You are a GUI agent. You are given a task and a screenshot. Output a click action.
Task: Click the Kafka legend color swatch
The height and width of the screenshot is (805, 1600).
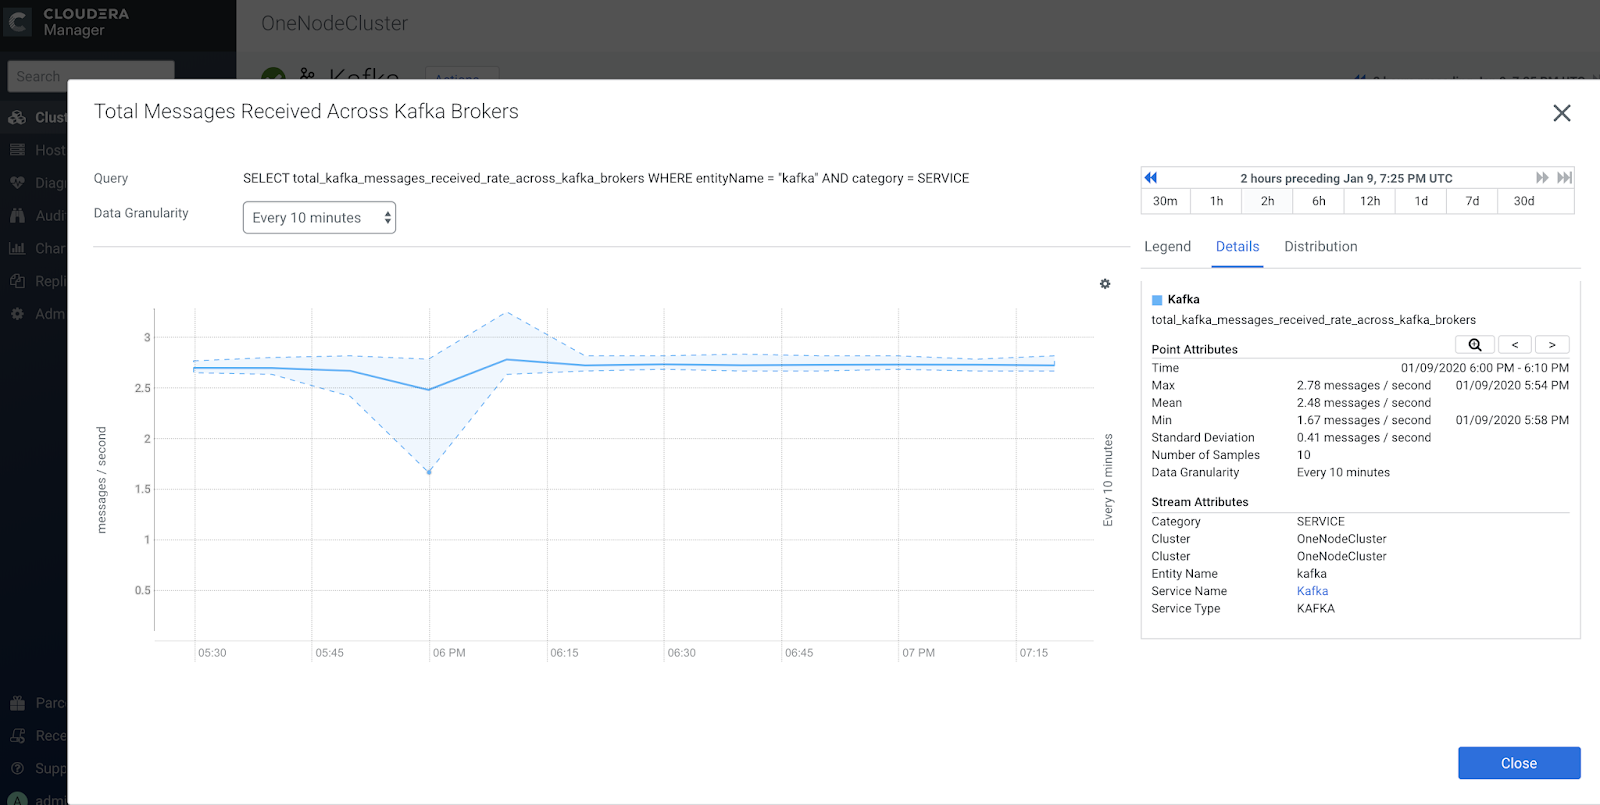click(1157, 300)
